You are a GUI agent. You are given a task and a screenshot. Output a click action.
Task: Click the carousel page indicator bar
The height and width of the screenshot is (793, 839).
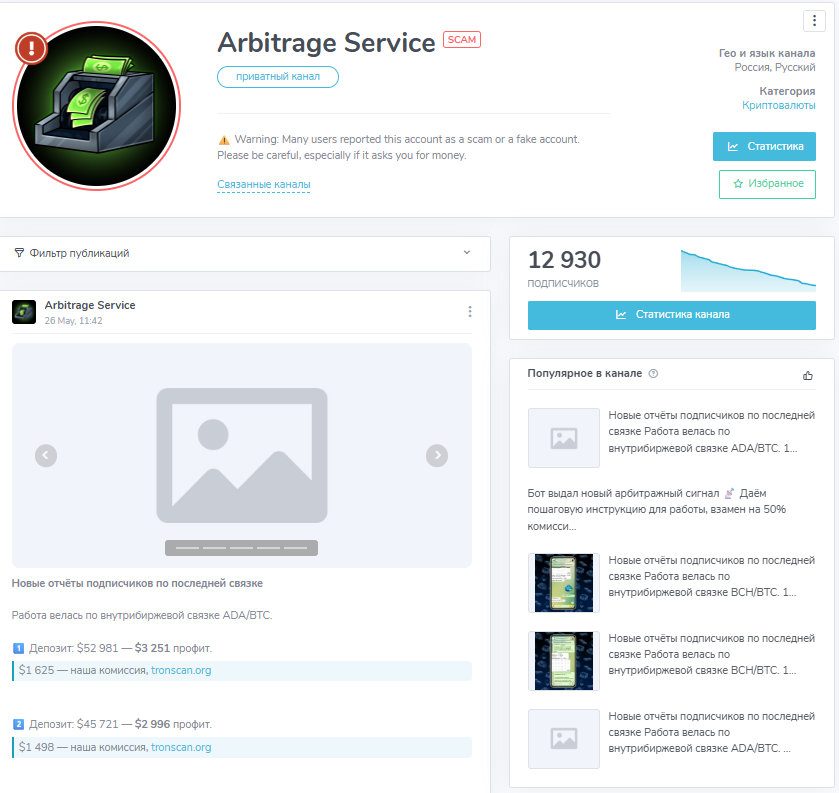[x=241, y=548]
